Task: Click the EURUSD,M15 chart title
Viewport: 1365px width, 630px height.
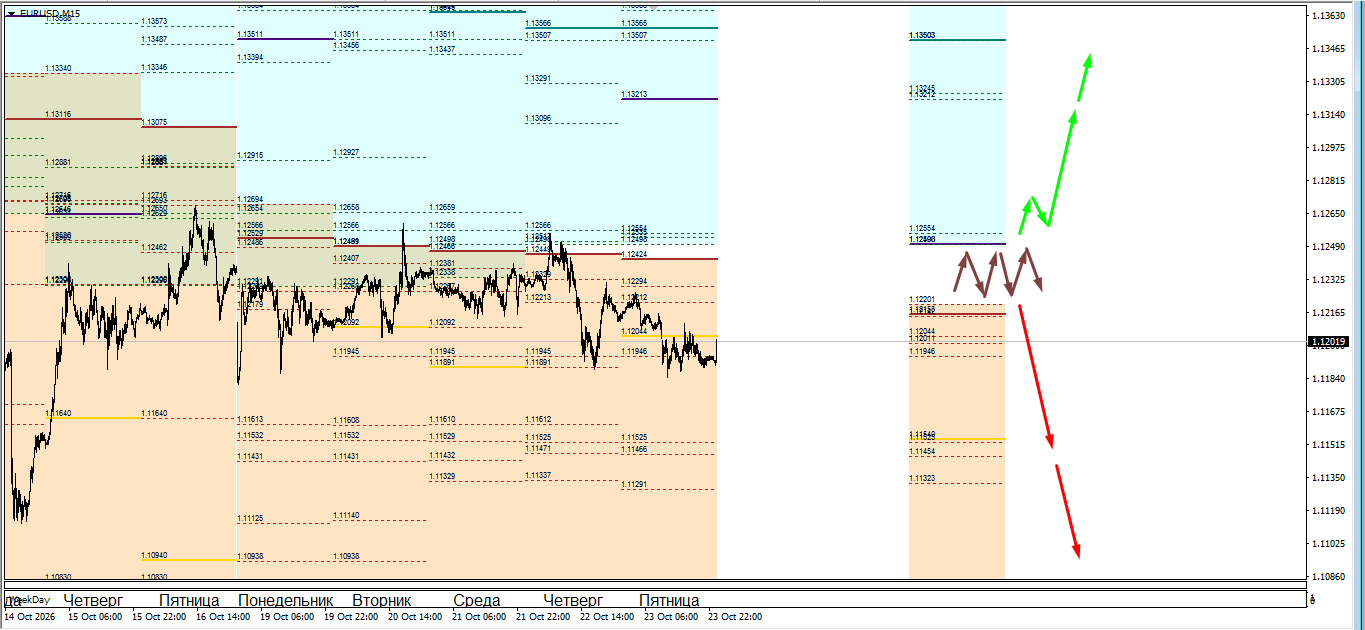Action: 50,14
